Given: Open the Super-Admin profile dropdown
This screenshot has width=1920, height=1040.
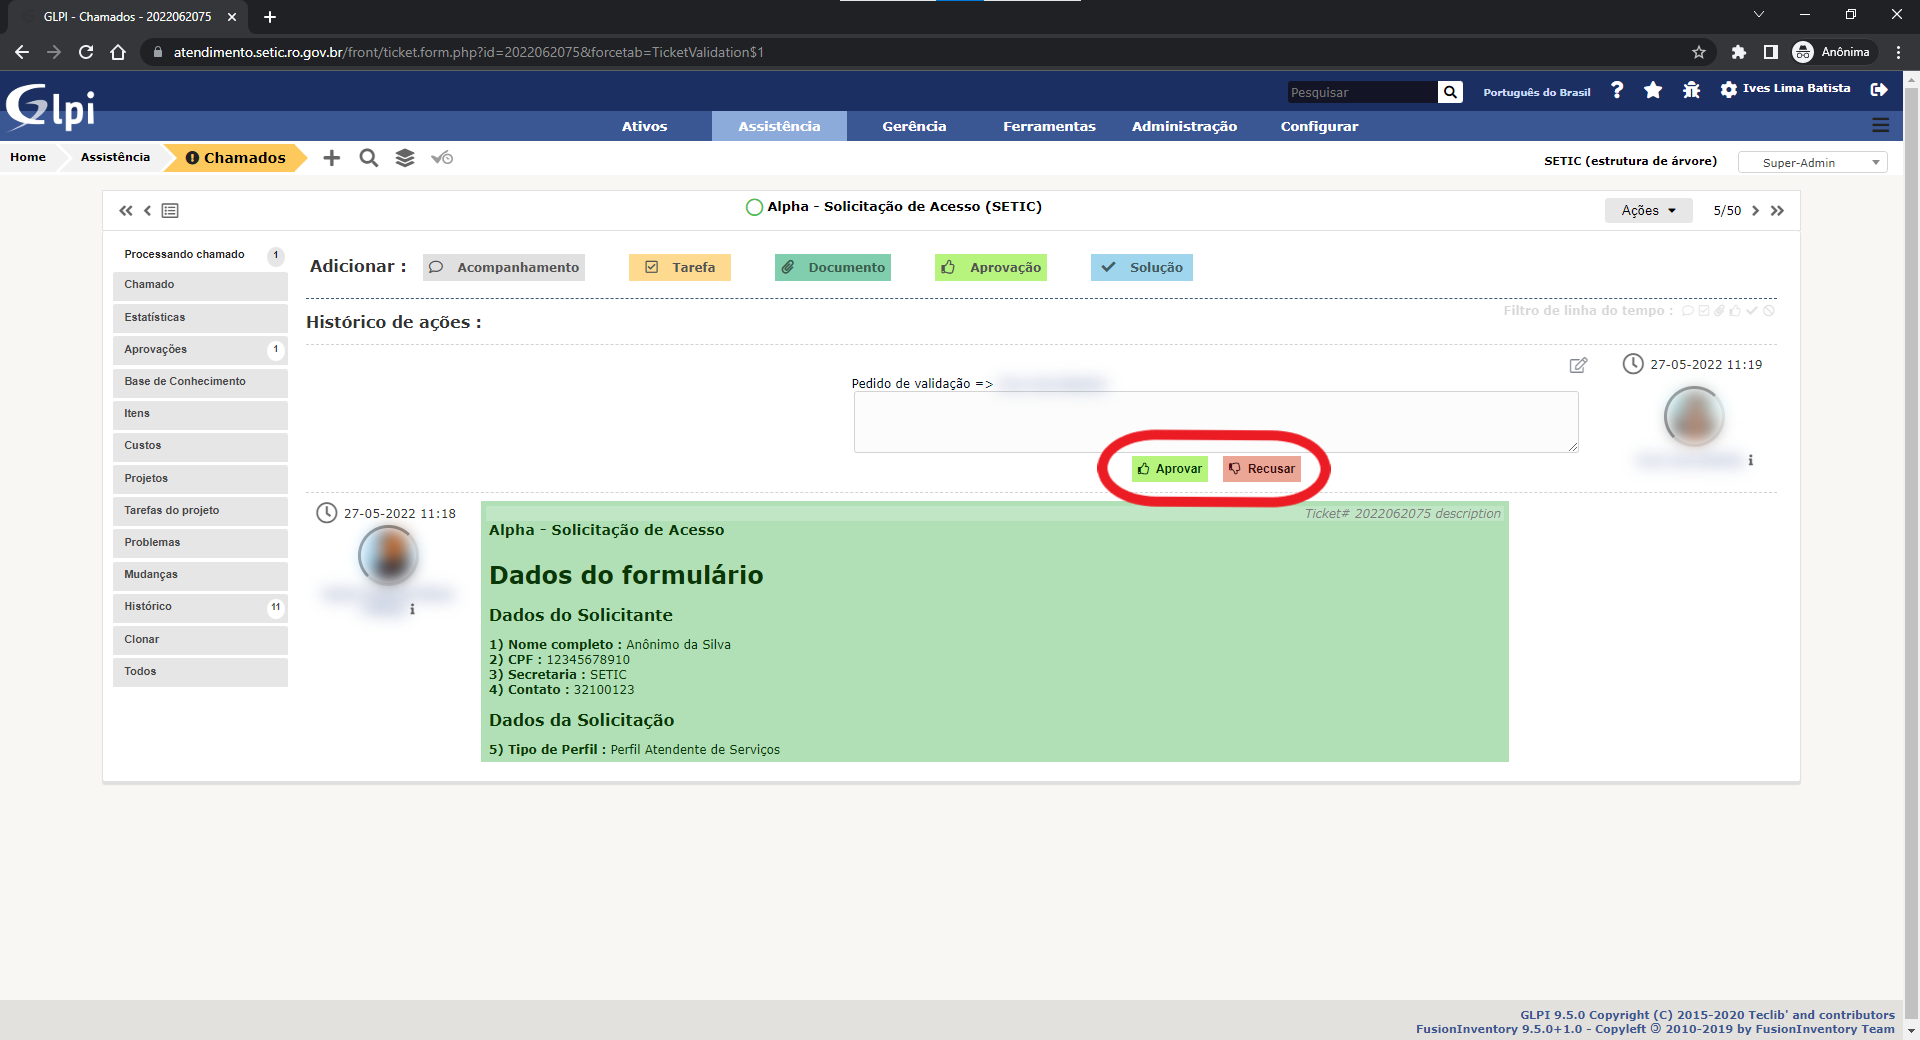Looking at the screenshot, I should [x=1812, y=162].
